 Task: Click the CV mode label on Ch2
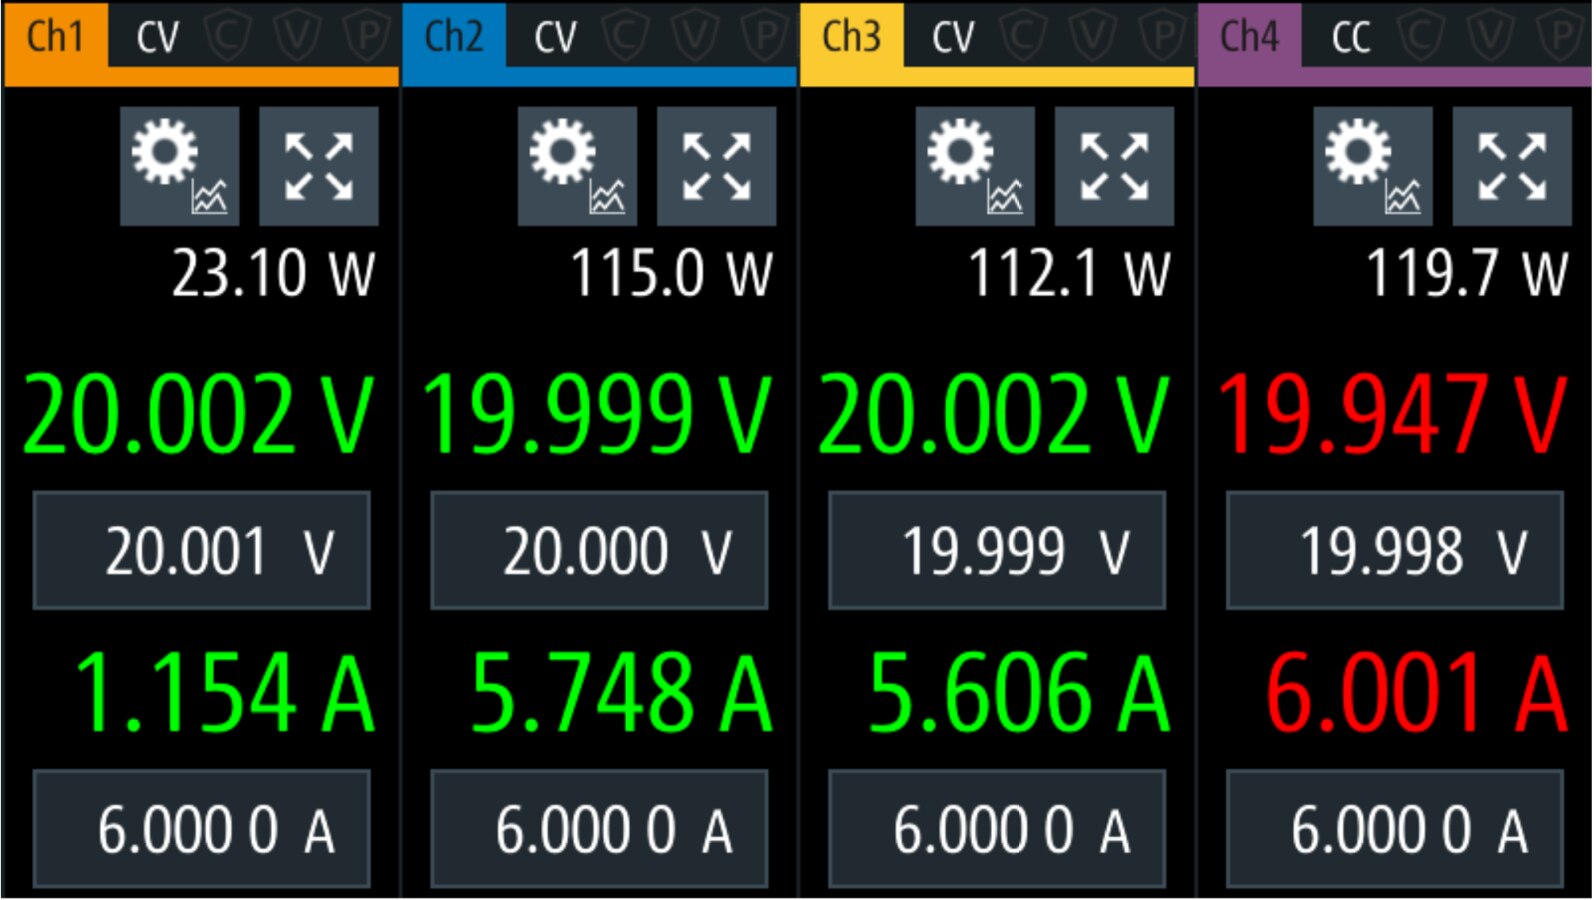coord(555,38)
